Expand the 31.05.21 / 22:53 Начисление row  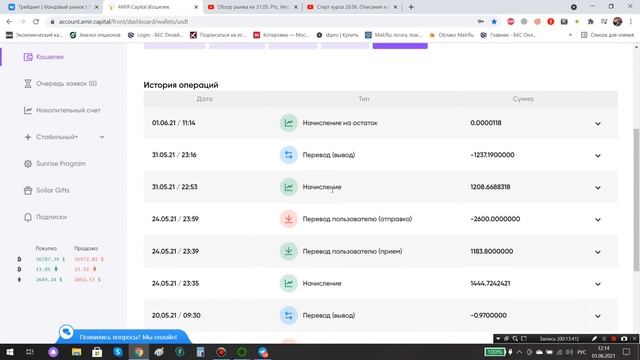point(598,187)
